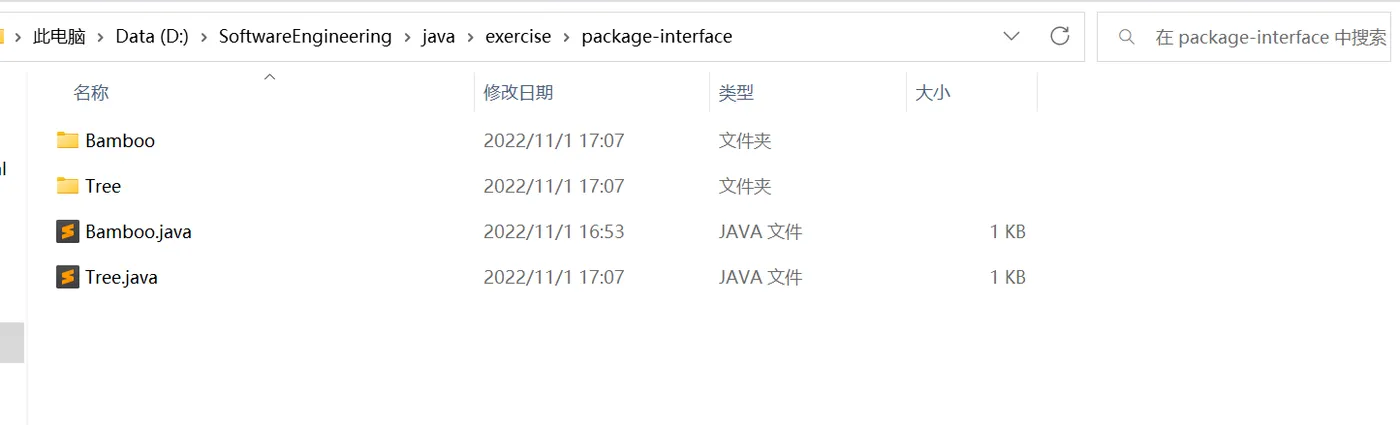Sort files by 类型 column header
This screenshot has height=425, width=1400.
(736, 93)
